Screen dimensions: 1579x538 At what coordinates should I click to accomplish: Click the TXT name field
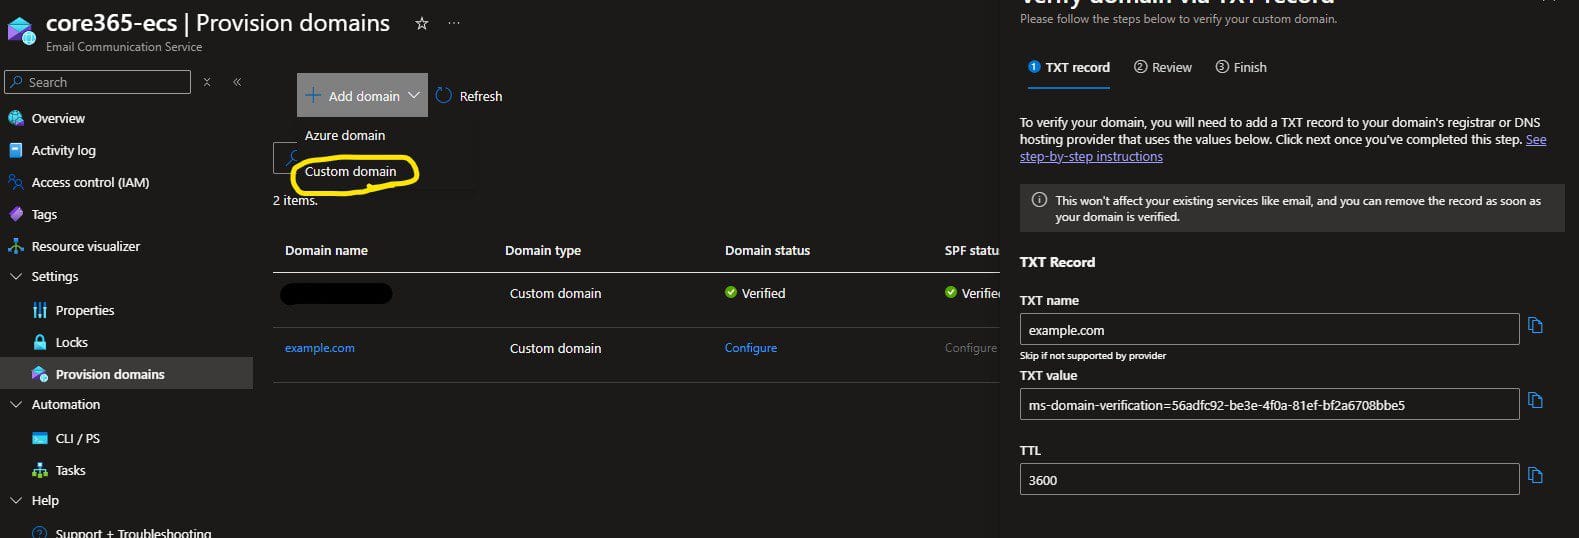(1269, 329)
